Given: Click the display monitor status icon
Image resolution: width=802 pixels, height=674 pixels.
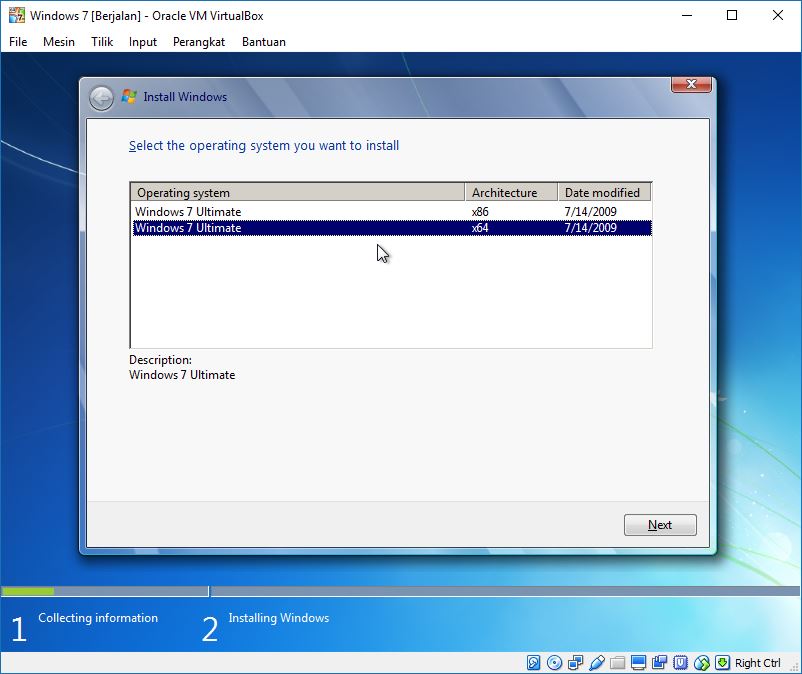Looking at the screenshot, I should point(638,663).
